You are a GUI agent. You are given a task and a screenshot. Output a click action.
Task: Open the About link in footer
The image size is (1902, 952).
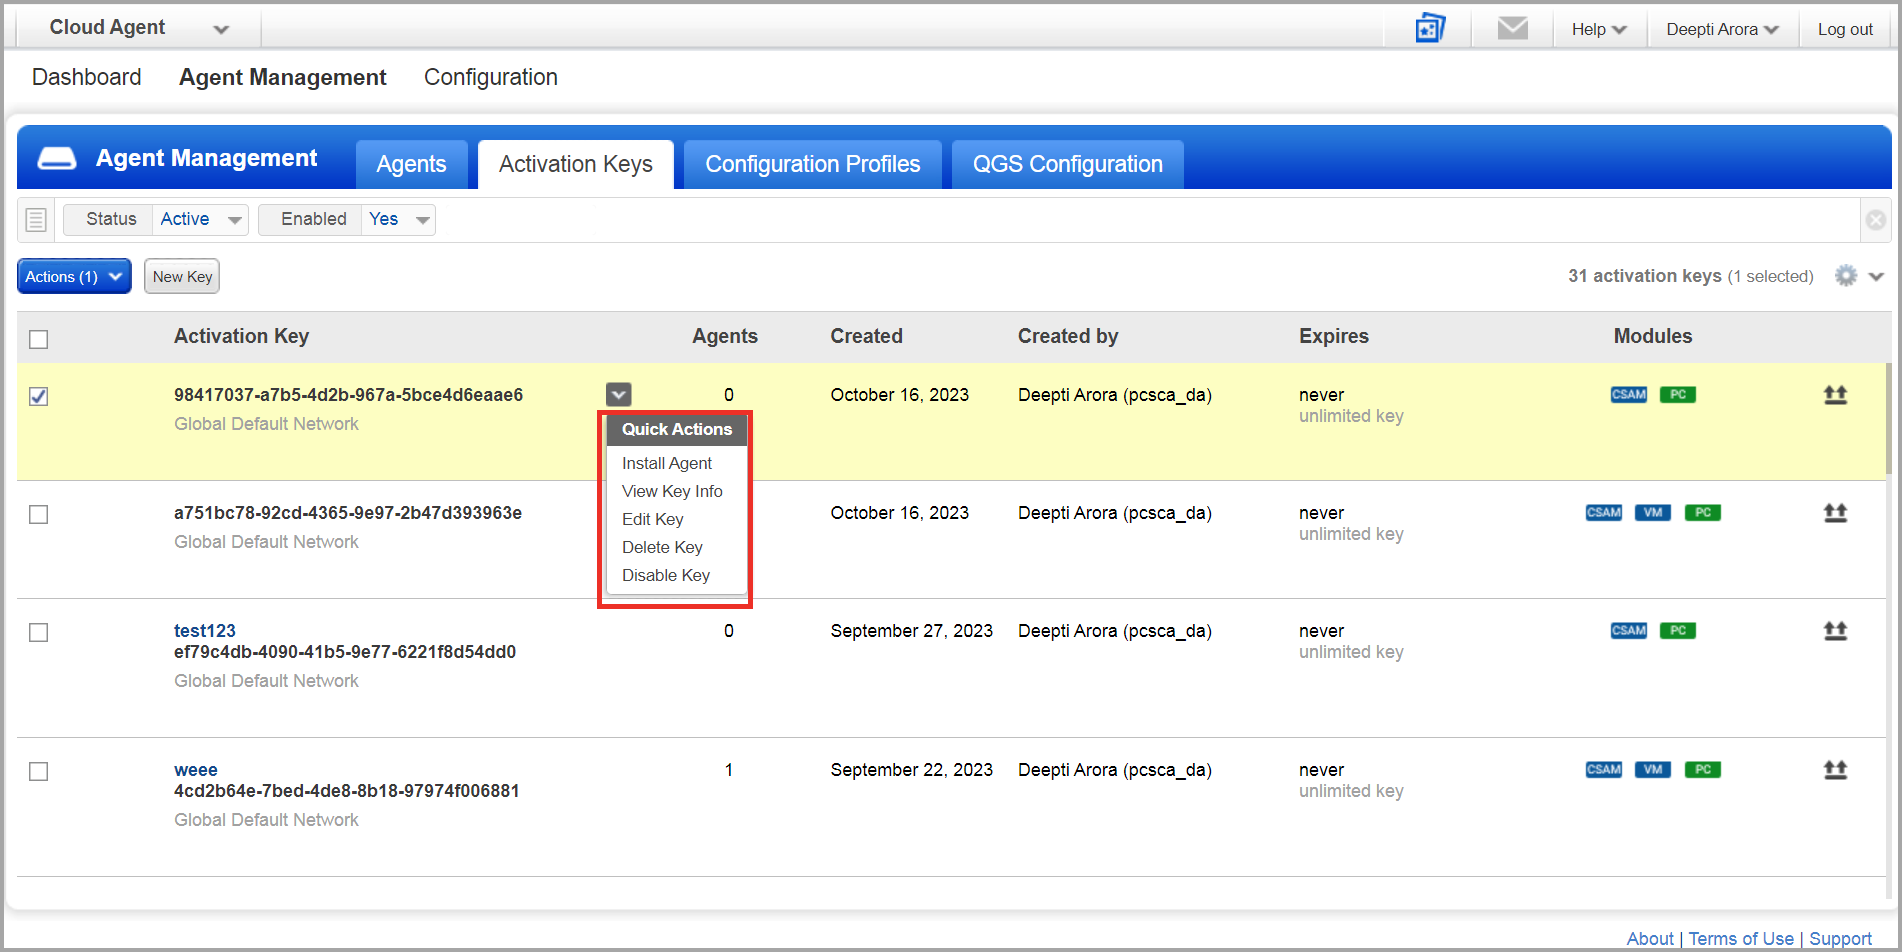(1650, 938)
